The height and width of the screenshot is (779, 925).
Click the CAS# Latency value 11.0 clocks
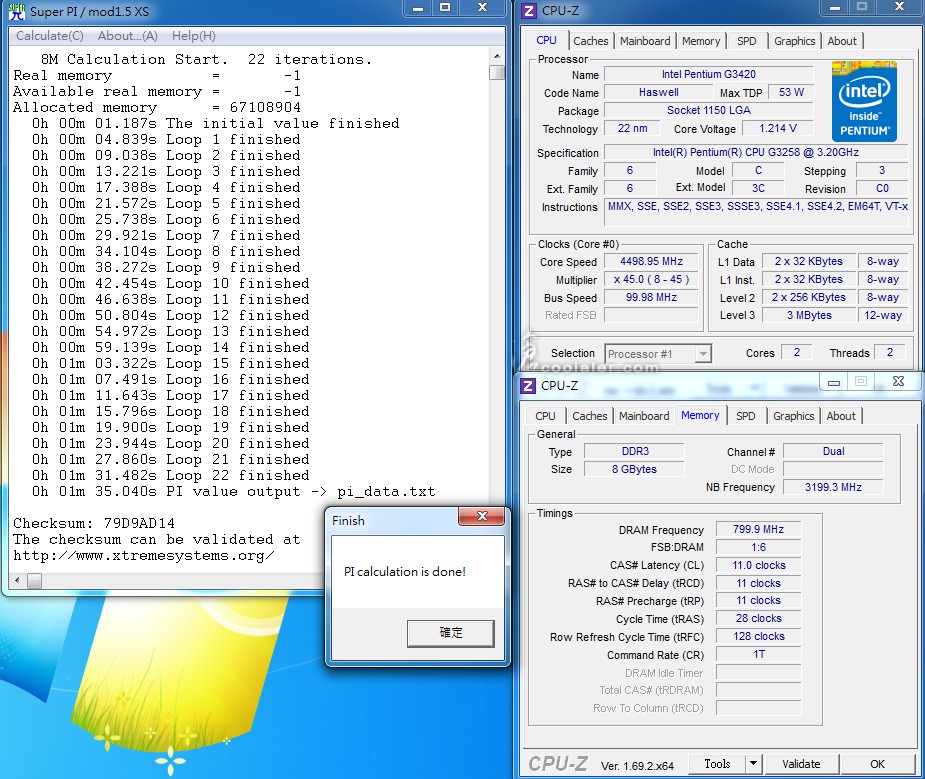click(758, 566)
